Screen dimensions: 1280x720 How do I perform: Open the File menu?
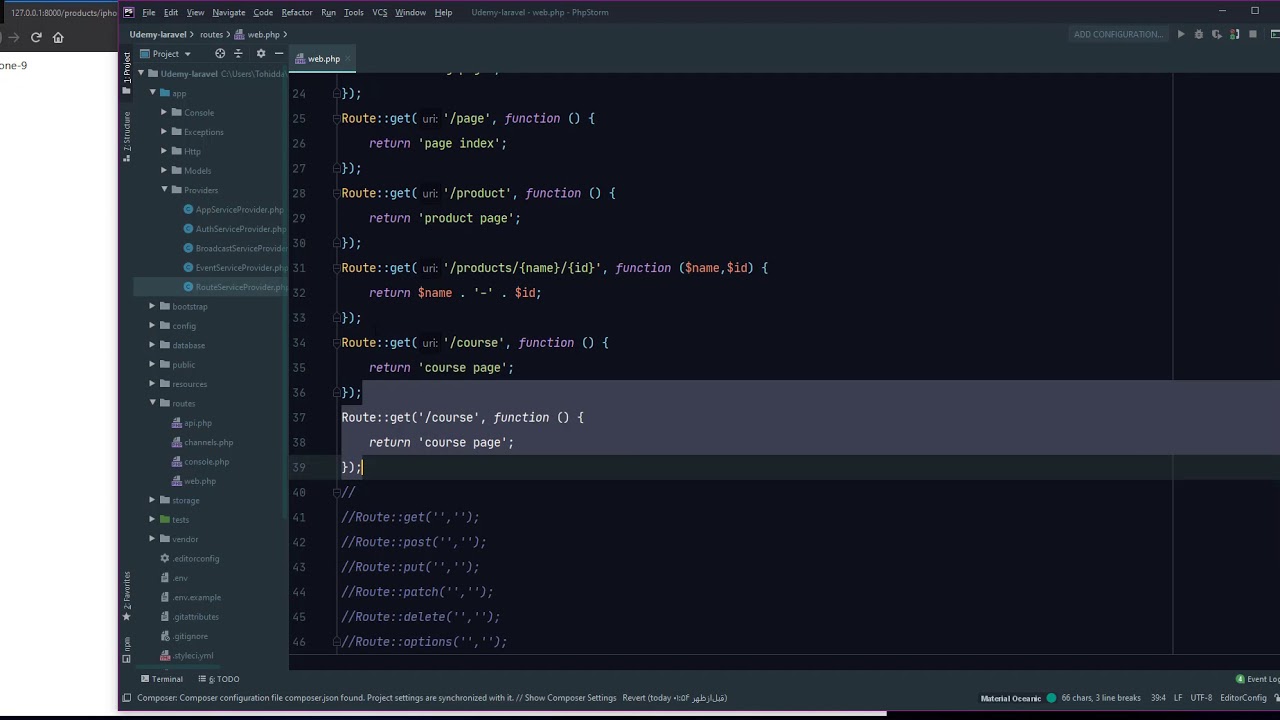tap(148, 12)
